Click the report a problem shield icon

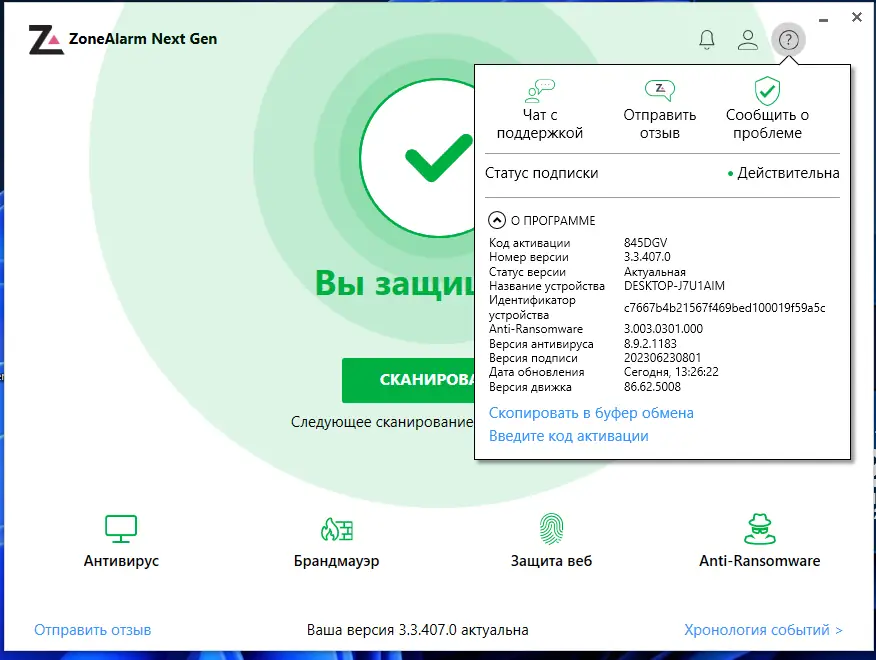(x=767, y=91)
